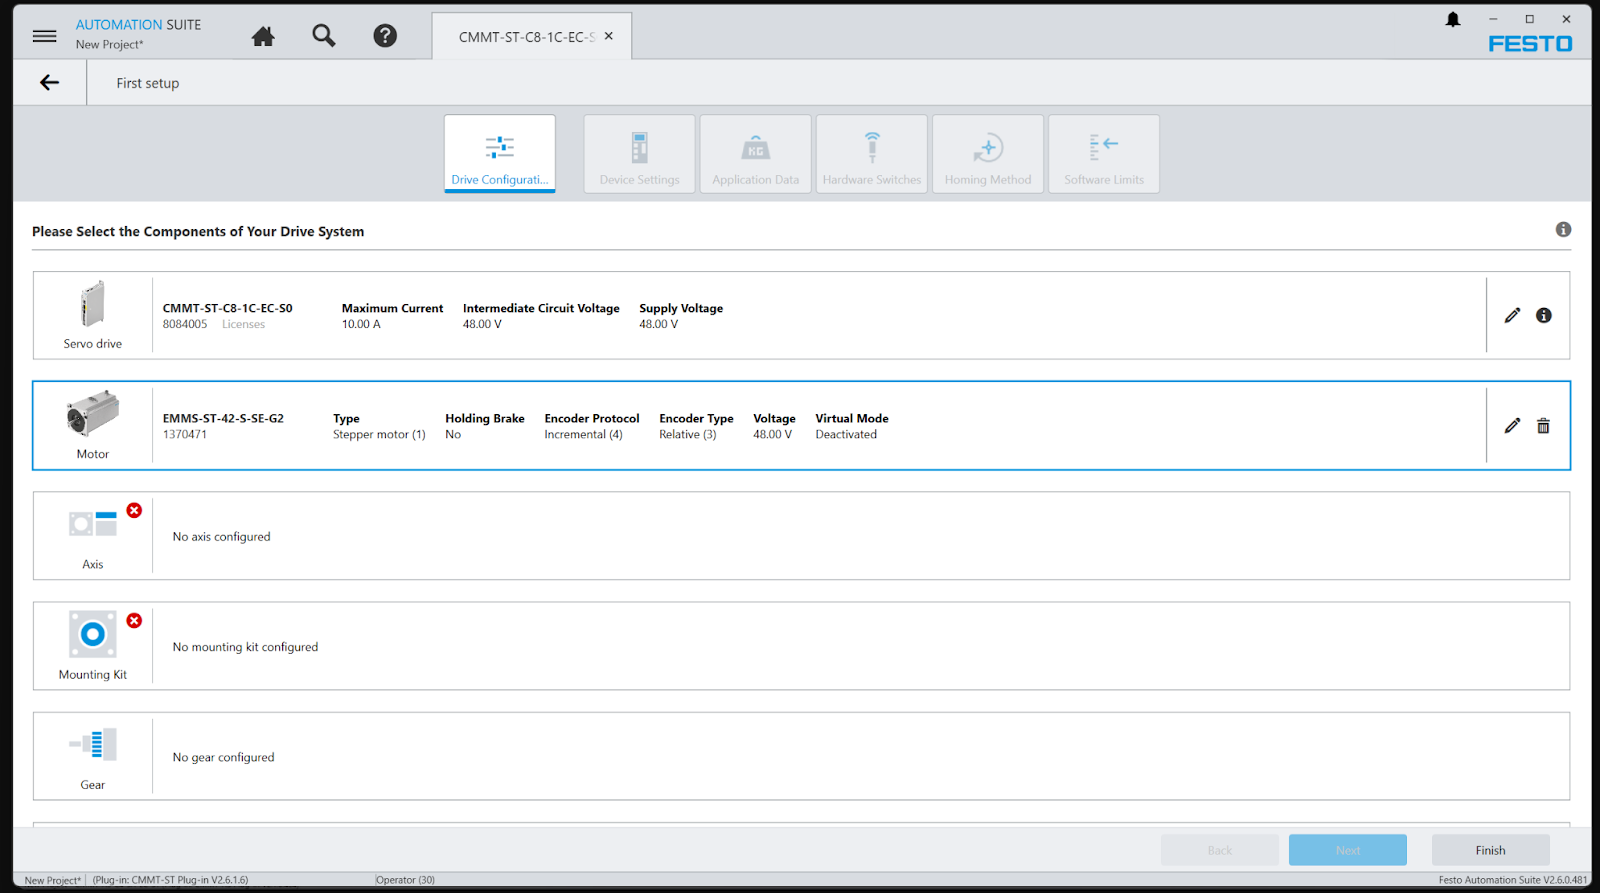Click the servo drive part number 8084005

point(185,324)
